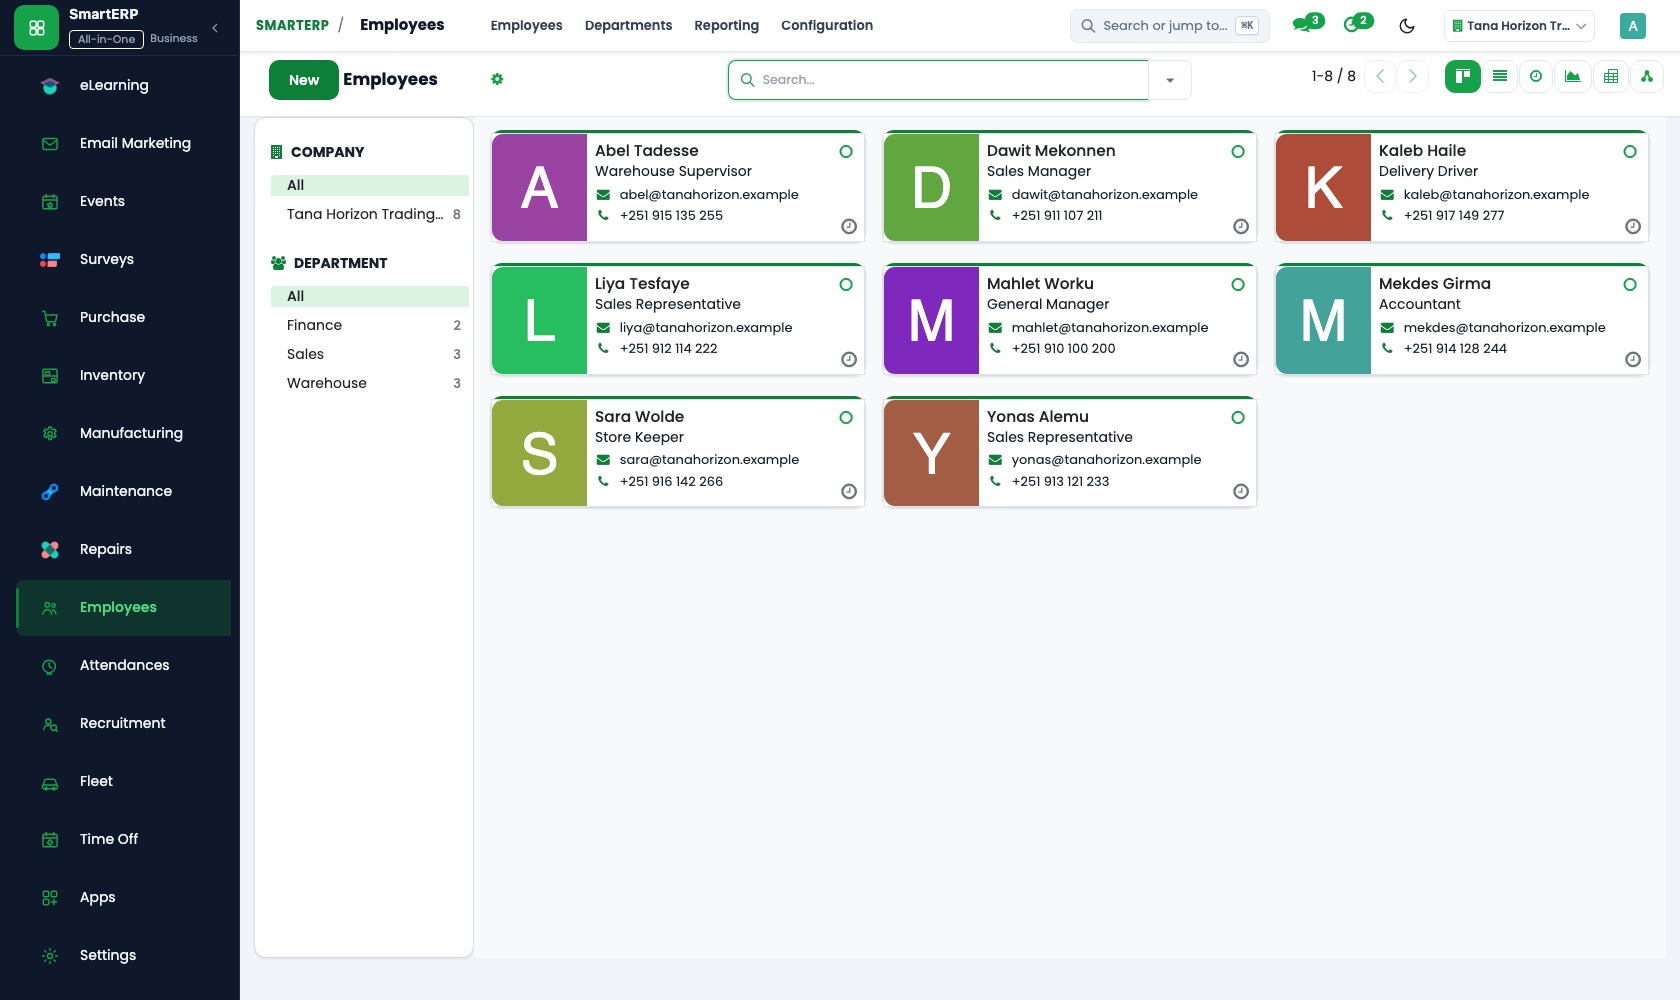The height and width of the screenshot is (1000, 1680).
Task: Click Yonas Alemu presence status circle
Action: coord(1238,418)
